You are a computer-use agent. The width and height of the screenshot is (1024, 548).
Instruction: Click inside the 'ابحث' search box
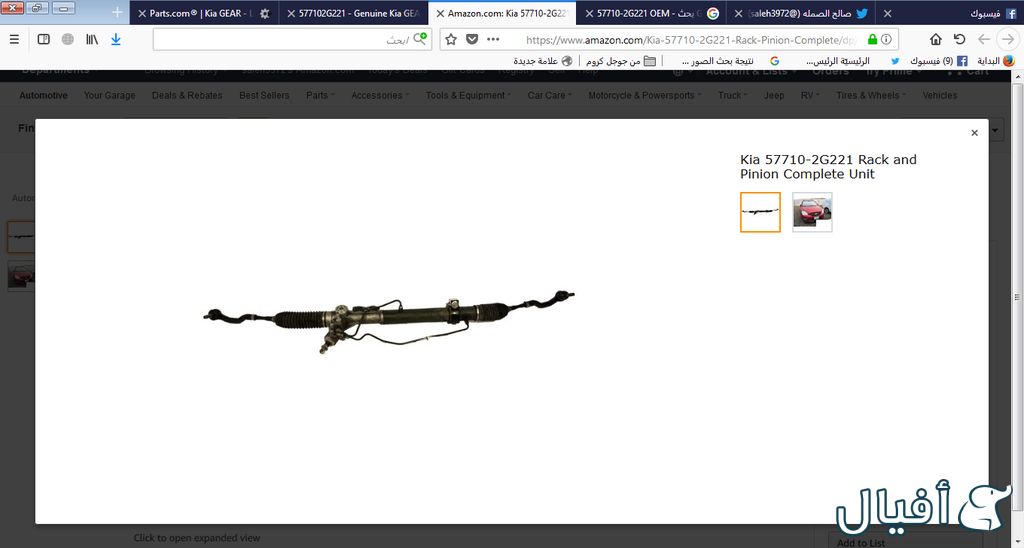tap(290, 39)
